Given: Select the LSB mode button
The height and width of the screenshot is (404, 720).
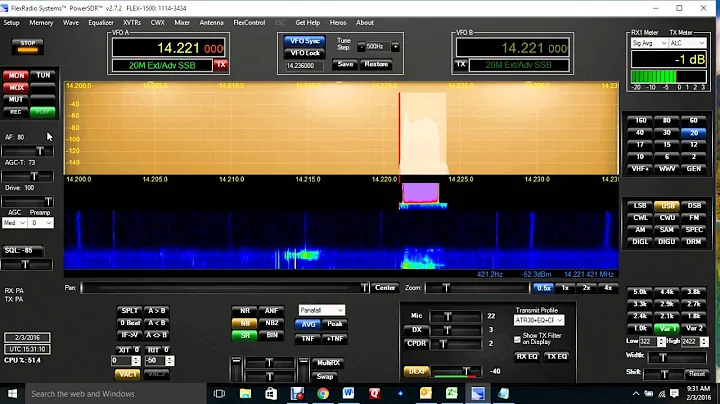Looking at the screenshot, I should tap(640, 206).
